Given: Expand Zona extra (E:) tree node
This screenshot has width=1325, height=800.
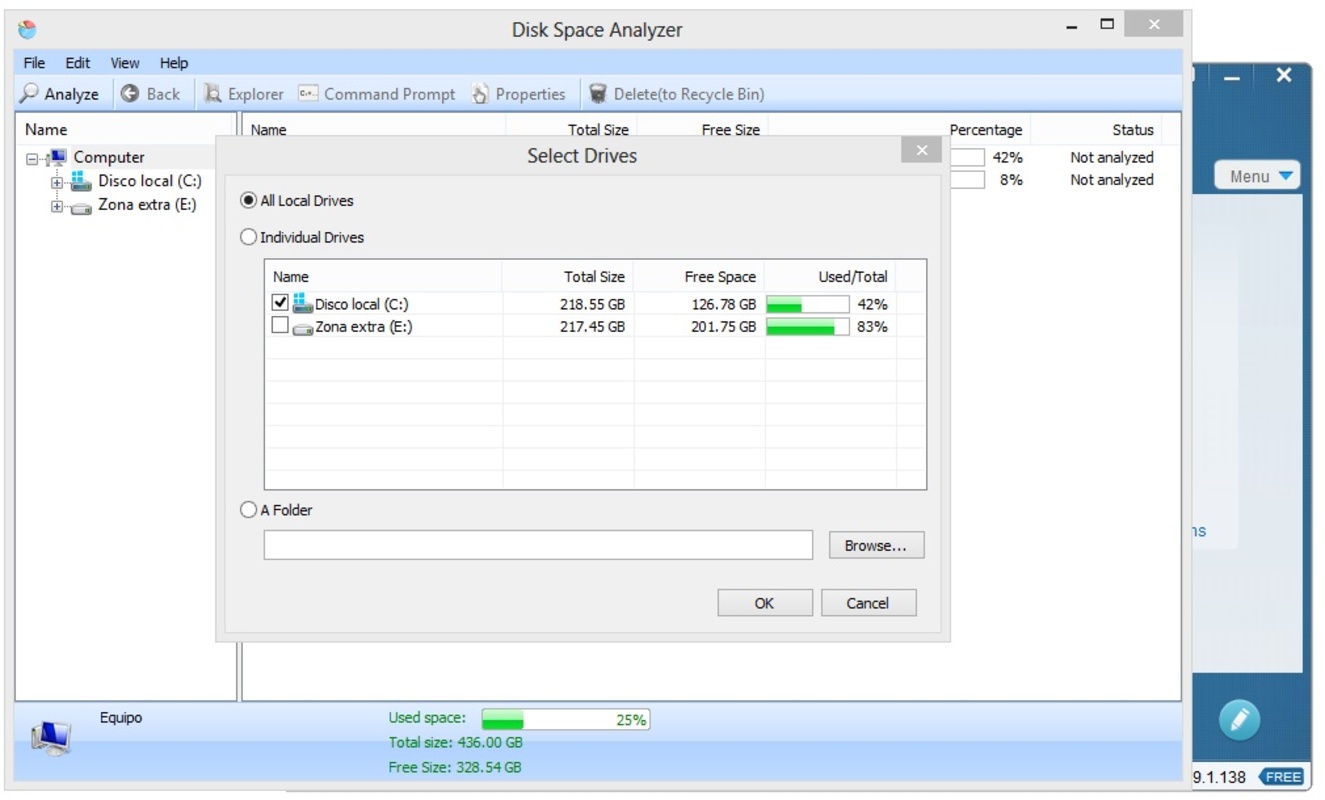Looking at the screenshot, I should [x=57, y=206].
